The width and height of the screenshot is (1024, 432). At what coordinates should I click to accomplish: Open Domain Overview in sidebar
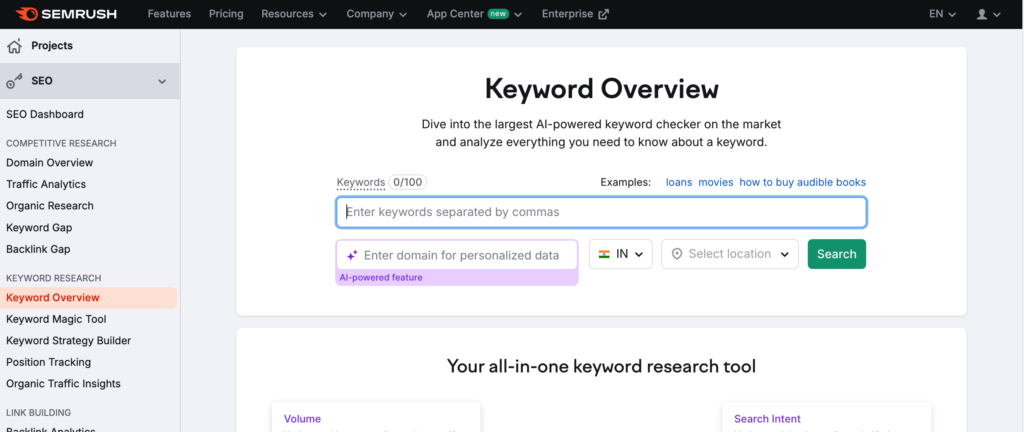(x=50, y=162)
